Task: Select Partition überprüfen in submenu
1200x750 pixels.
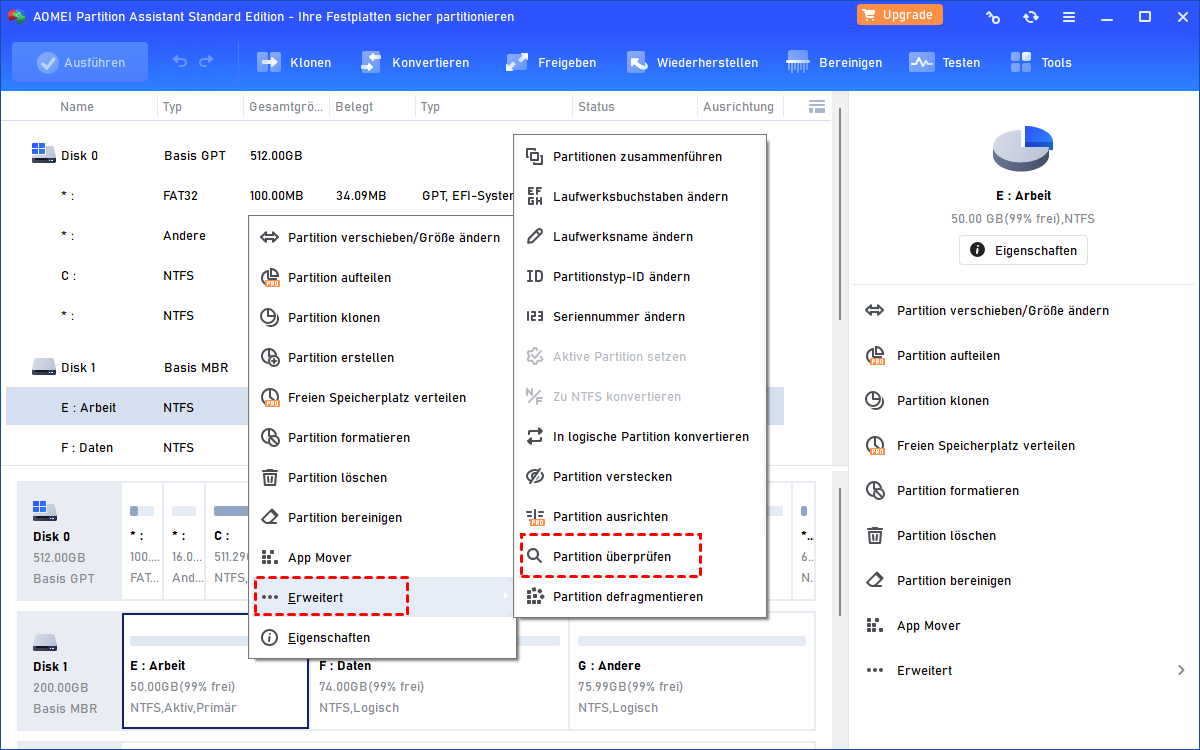Action: 611,556
